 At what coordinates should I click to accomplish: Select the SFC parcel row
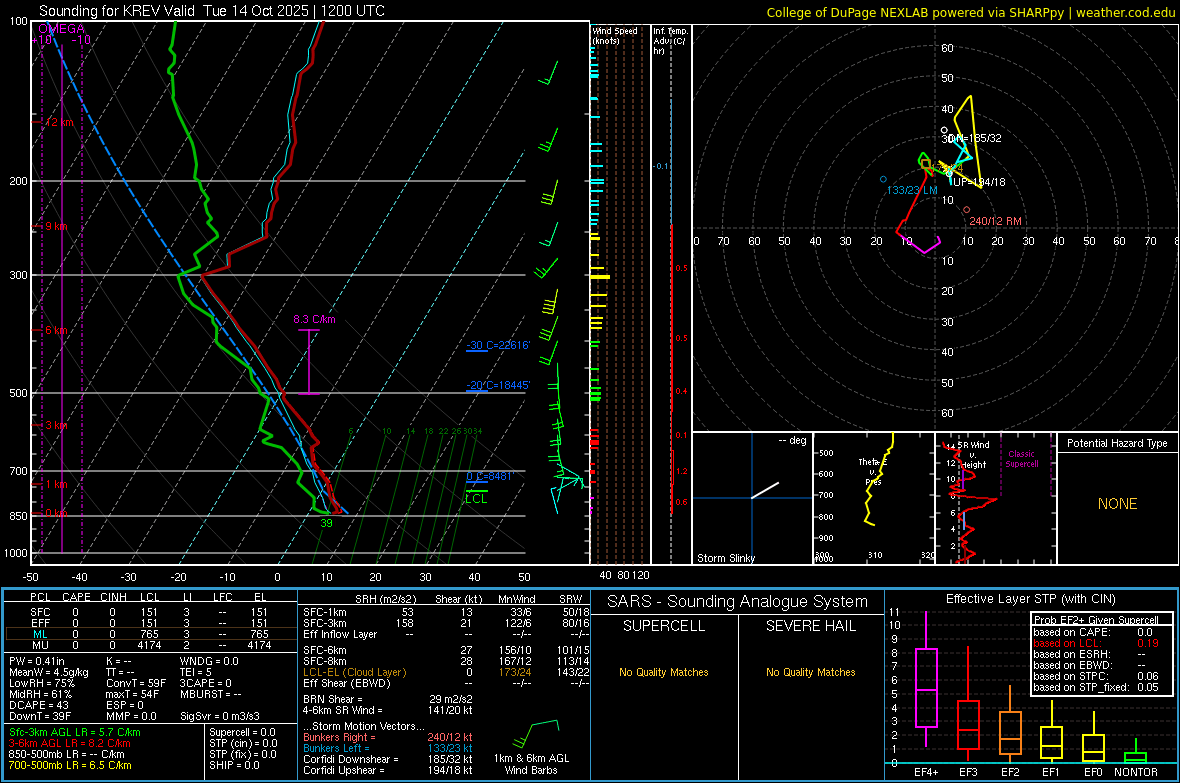point(150,612)
